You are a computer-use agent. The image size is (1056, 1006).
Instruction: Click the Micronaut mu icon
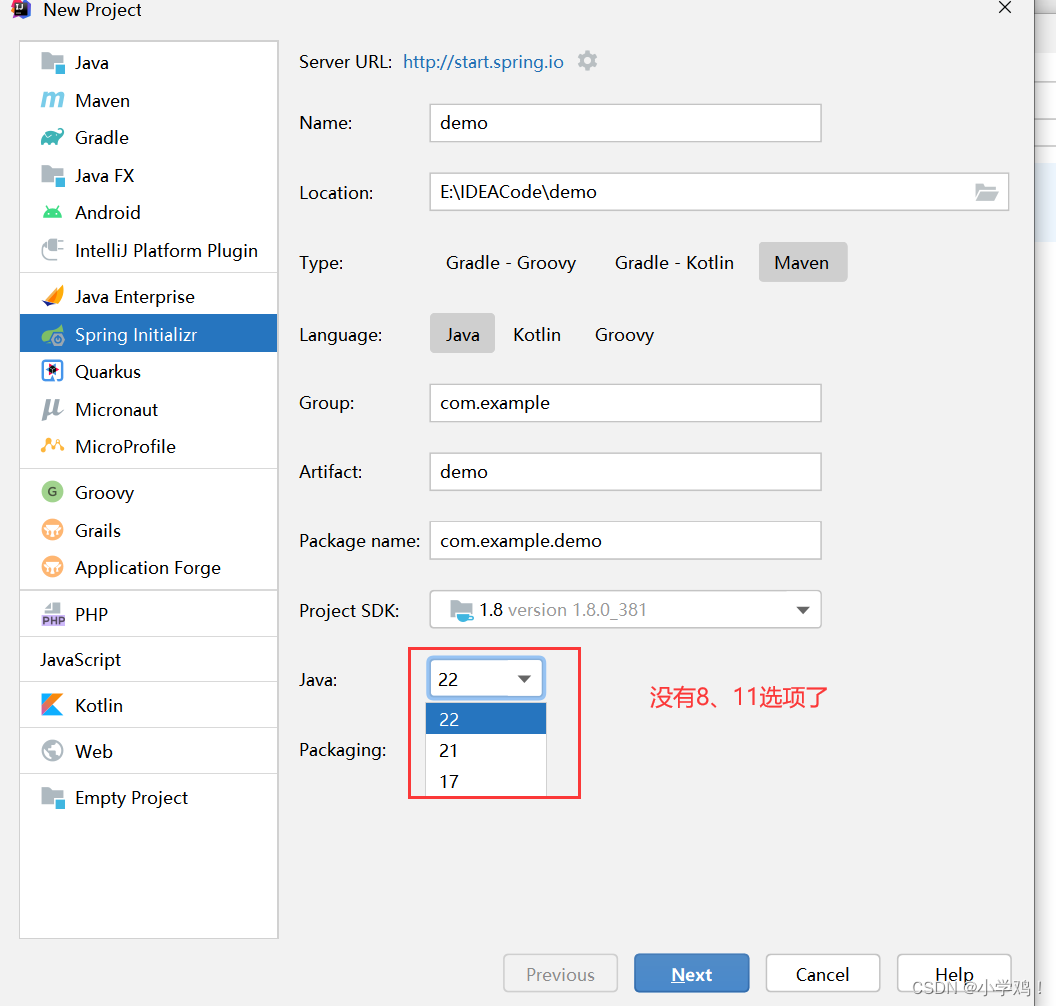tap(53, 409)
